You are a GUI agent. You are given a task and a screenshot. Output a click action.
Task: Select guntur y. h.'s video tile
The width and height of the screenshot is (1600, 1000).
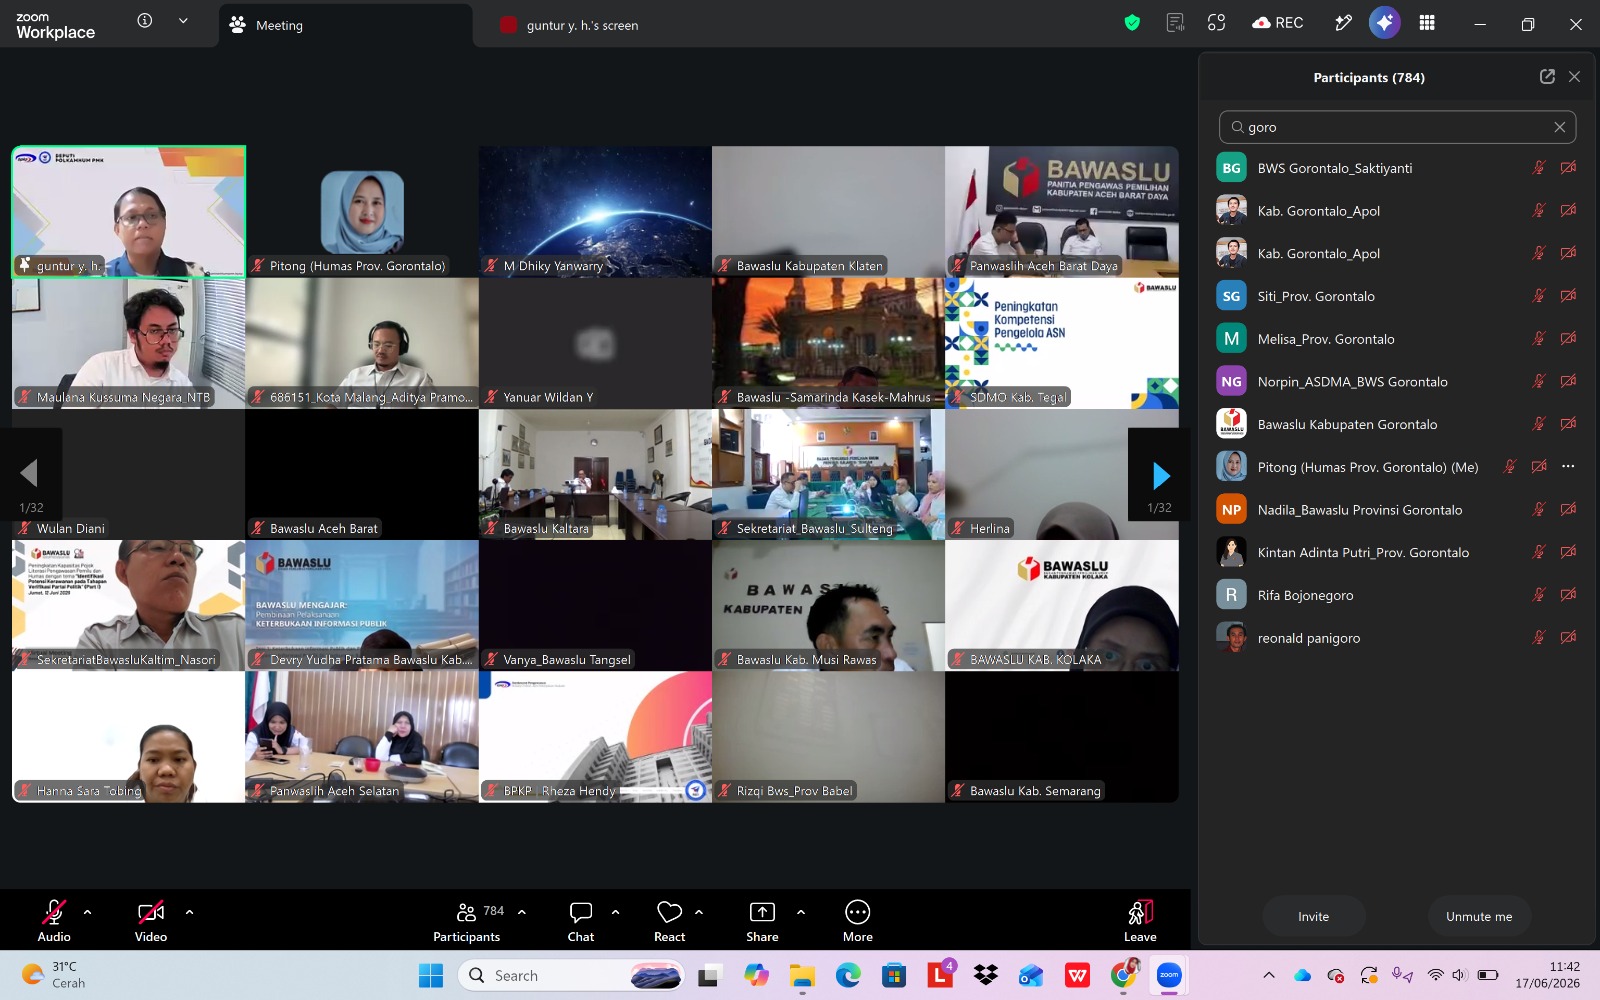129,212
